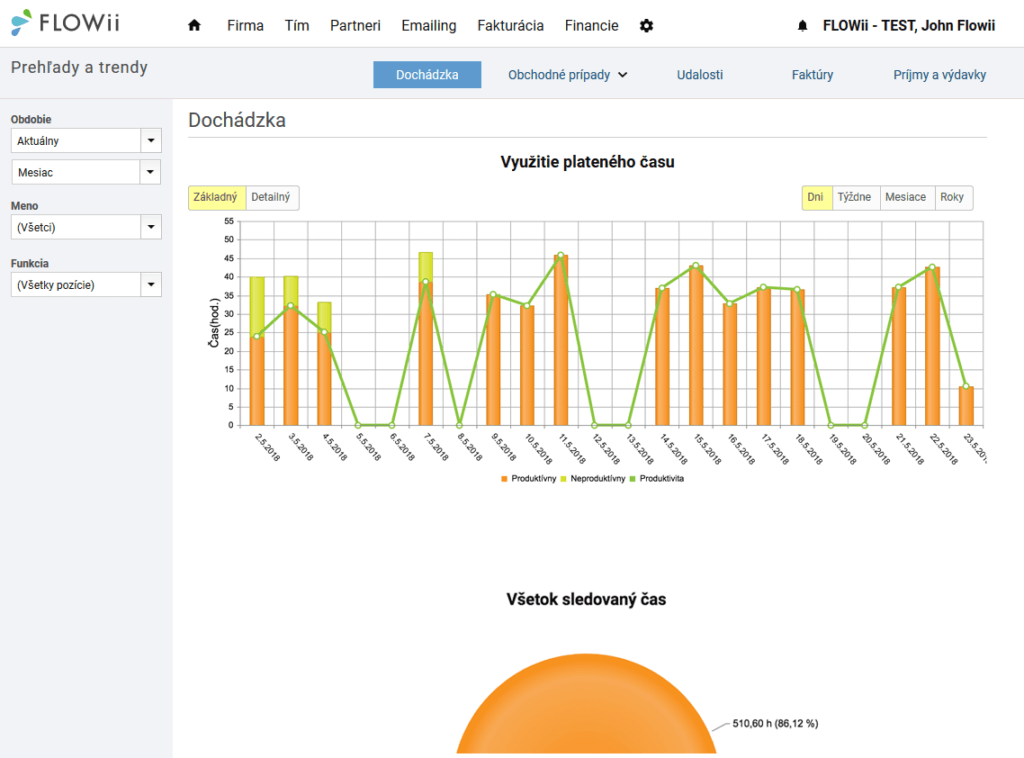Click arrow of Aktuálny combo box
The width and height of the screenshot is (1024, 758).
[151, 140]
